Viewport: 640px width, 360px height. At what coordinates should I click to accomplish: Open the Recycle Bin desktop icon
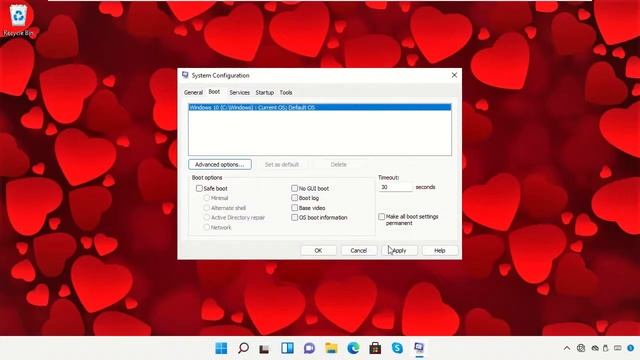point(18,20)
